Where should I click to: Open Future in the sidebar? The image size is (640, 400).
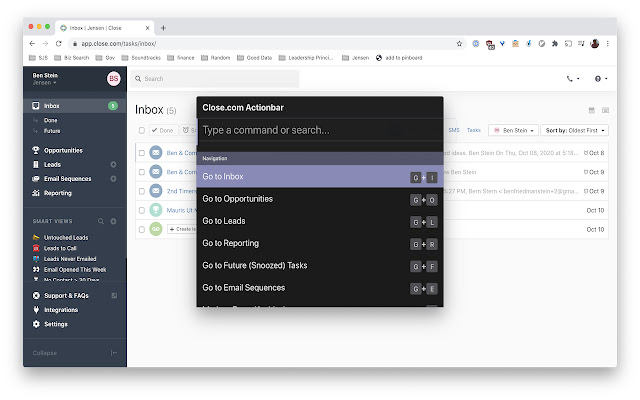[52, 131]
